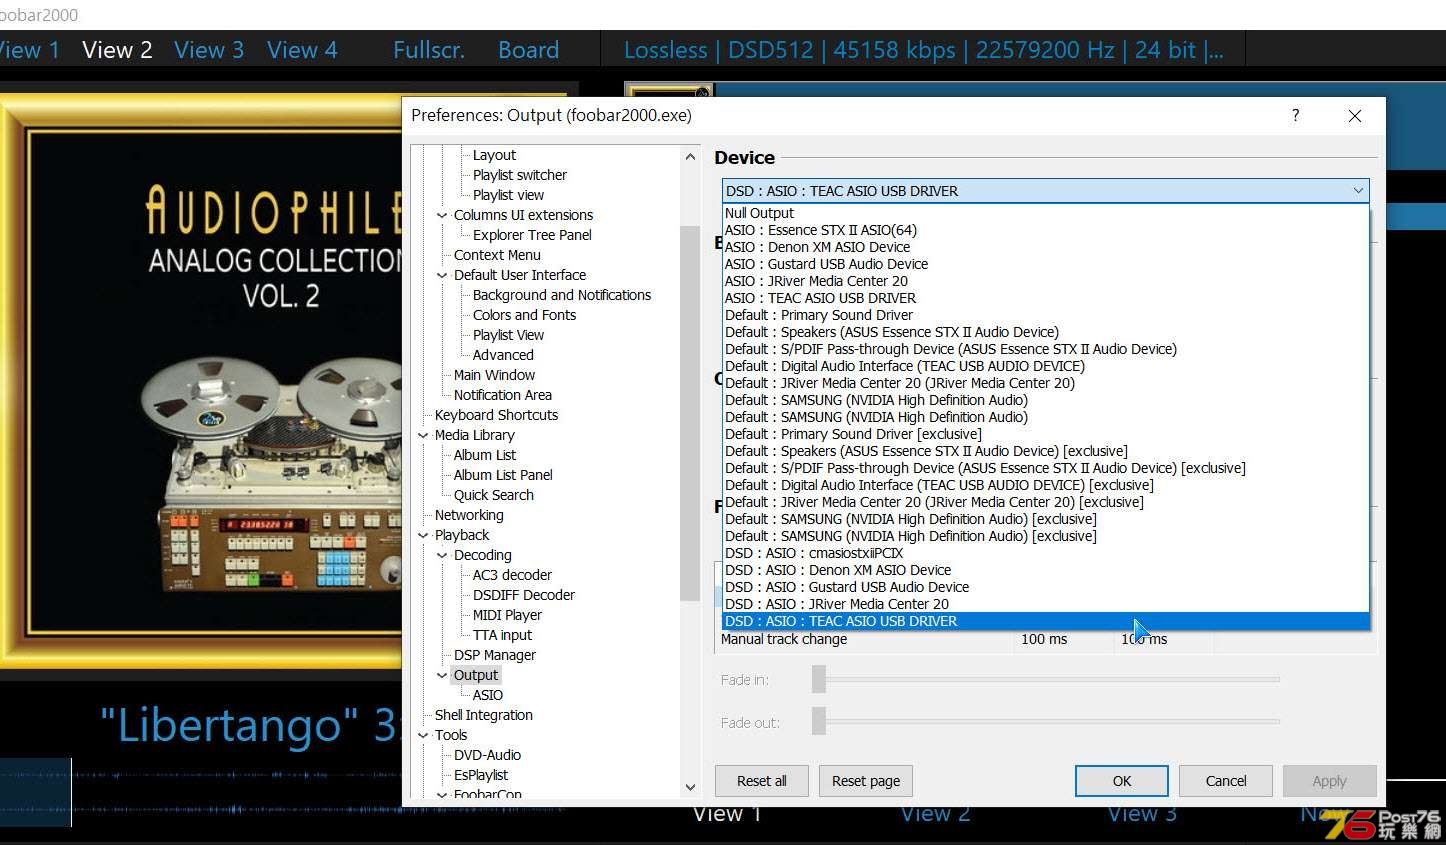This screenshot has width=1446, height=845.
Task: Click tree scrollbar down arrow
Action: 690,787
